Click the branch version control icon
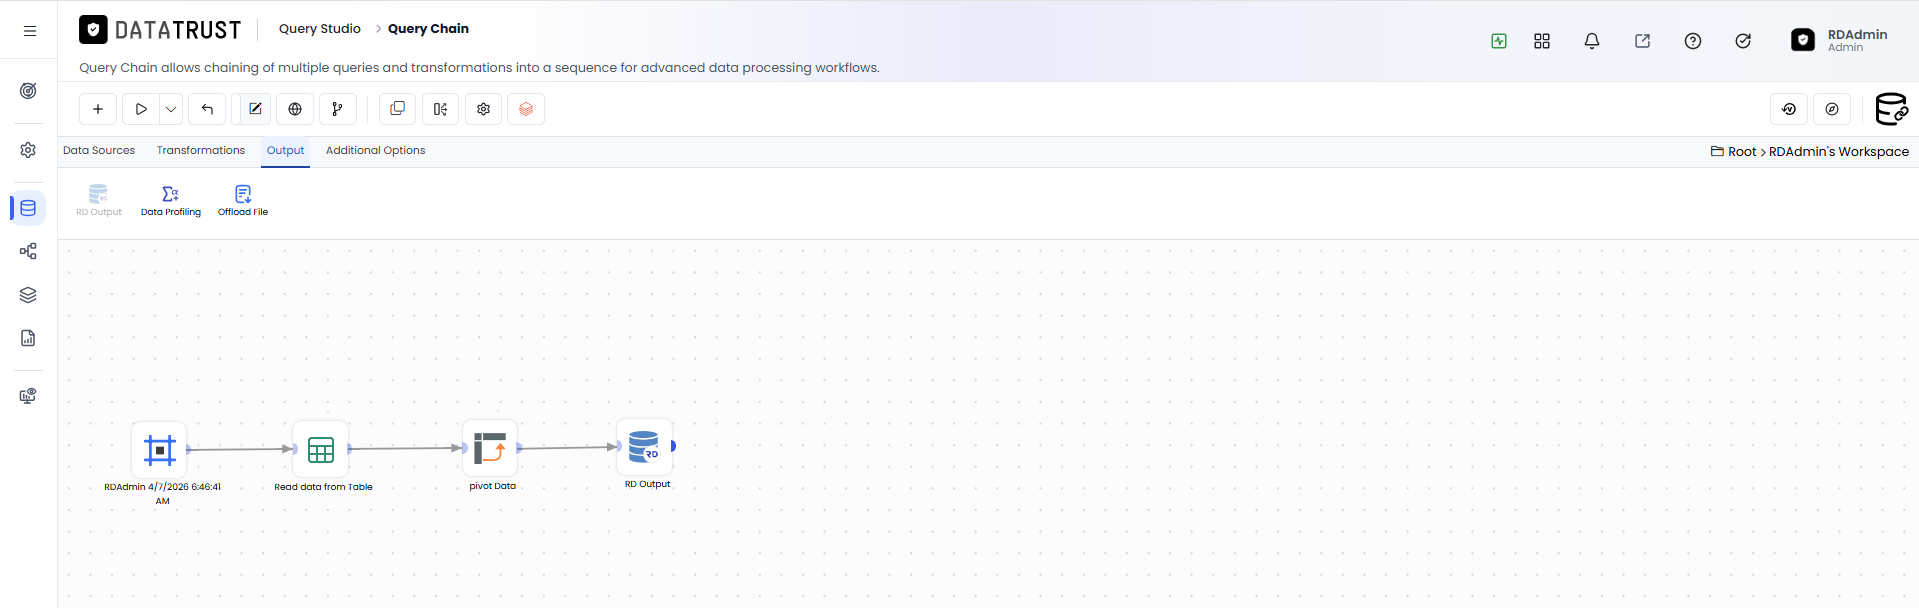 coord(338,109)
